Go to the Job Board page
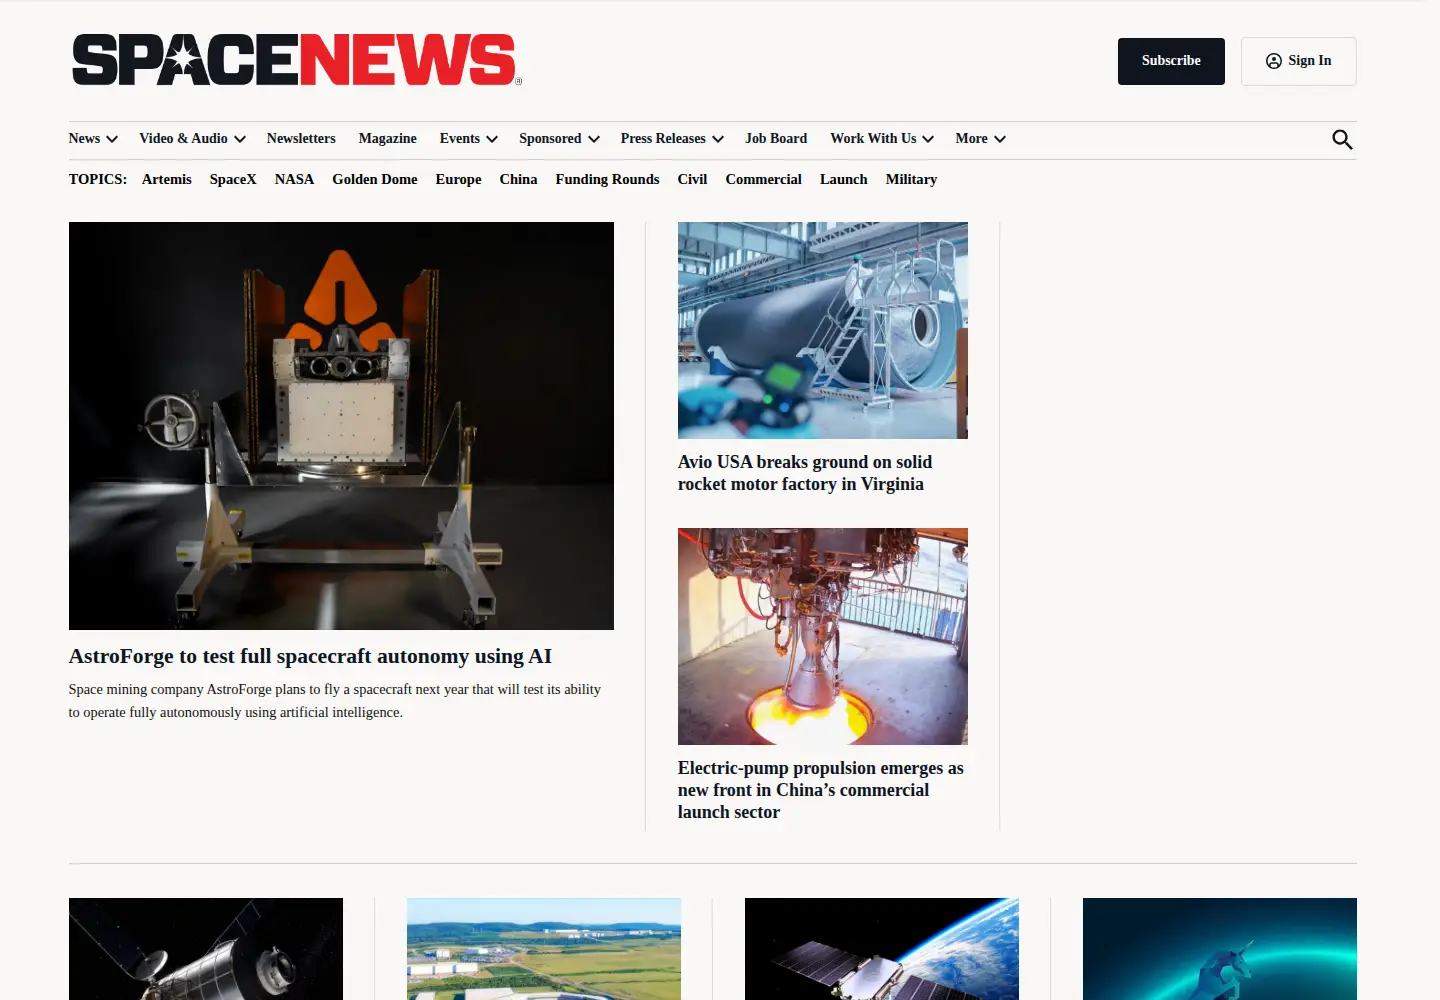 pyautogui.click(x=776, y=139)
